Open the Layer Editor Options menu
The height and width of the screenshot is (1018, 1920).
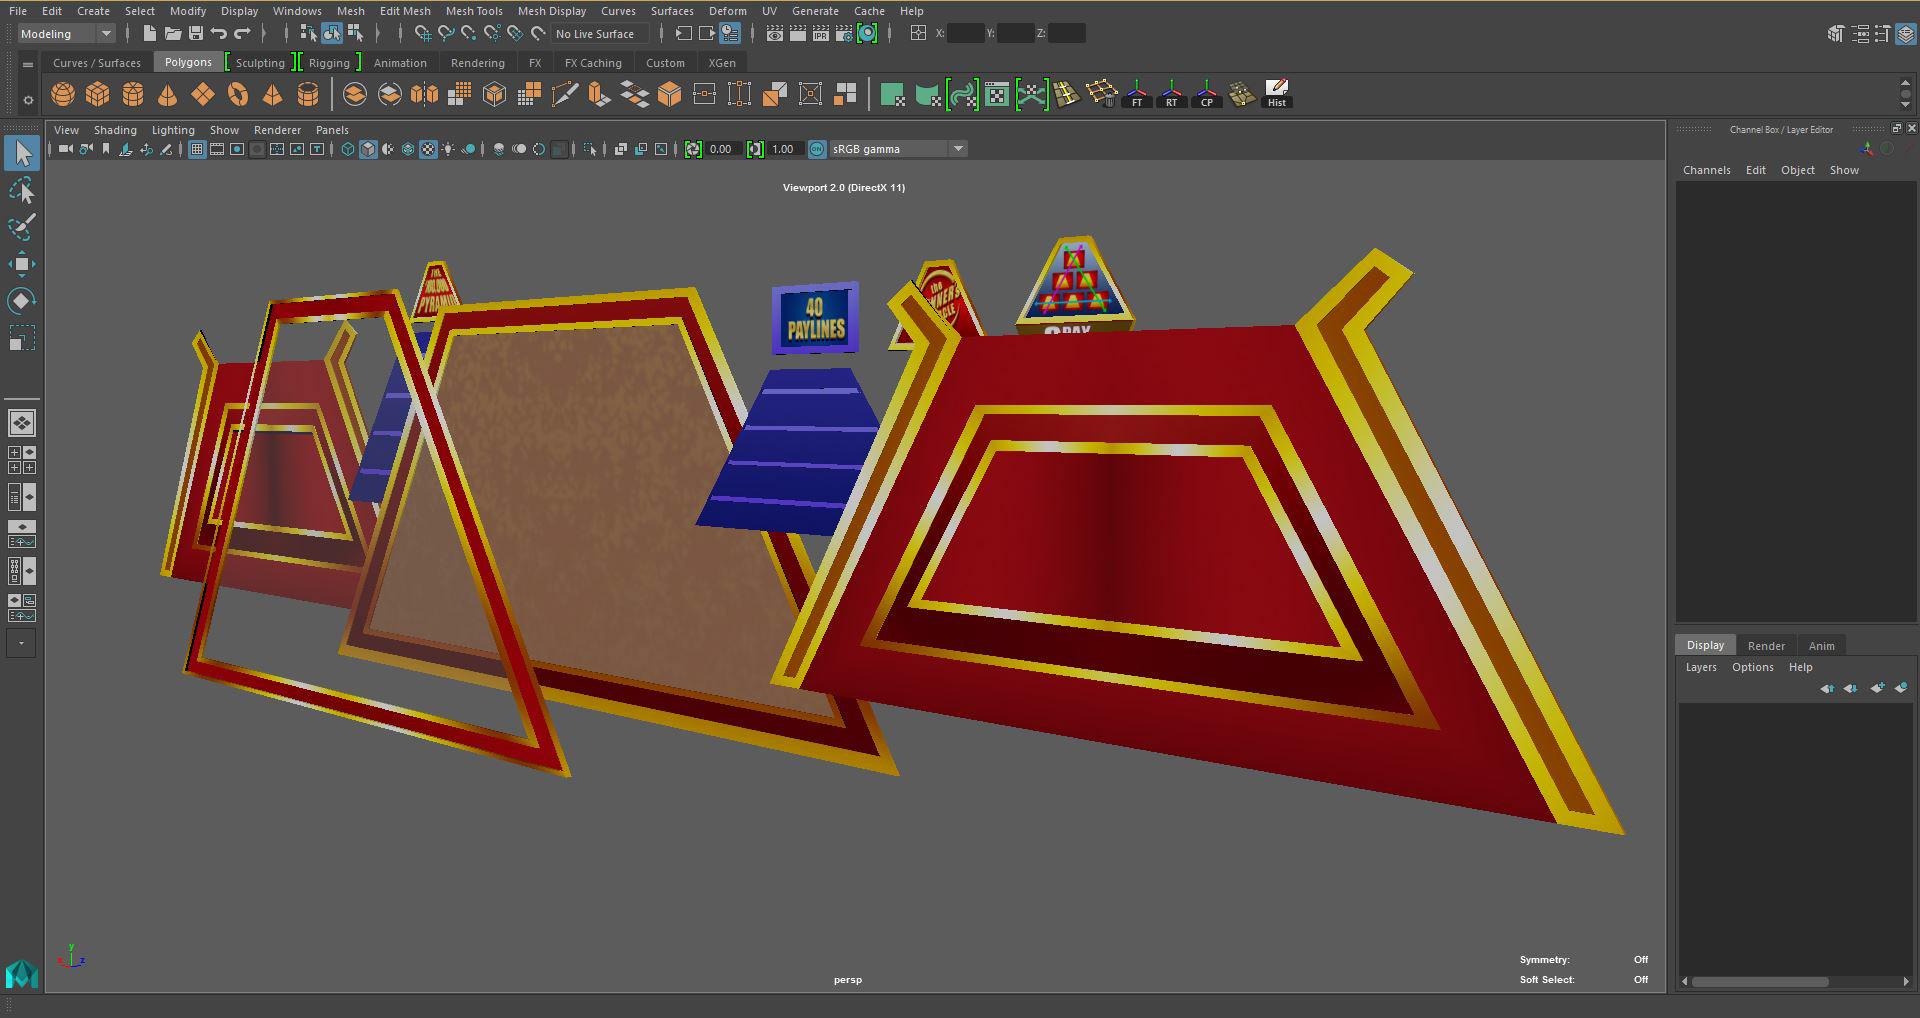[x=1752, y=667]
